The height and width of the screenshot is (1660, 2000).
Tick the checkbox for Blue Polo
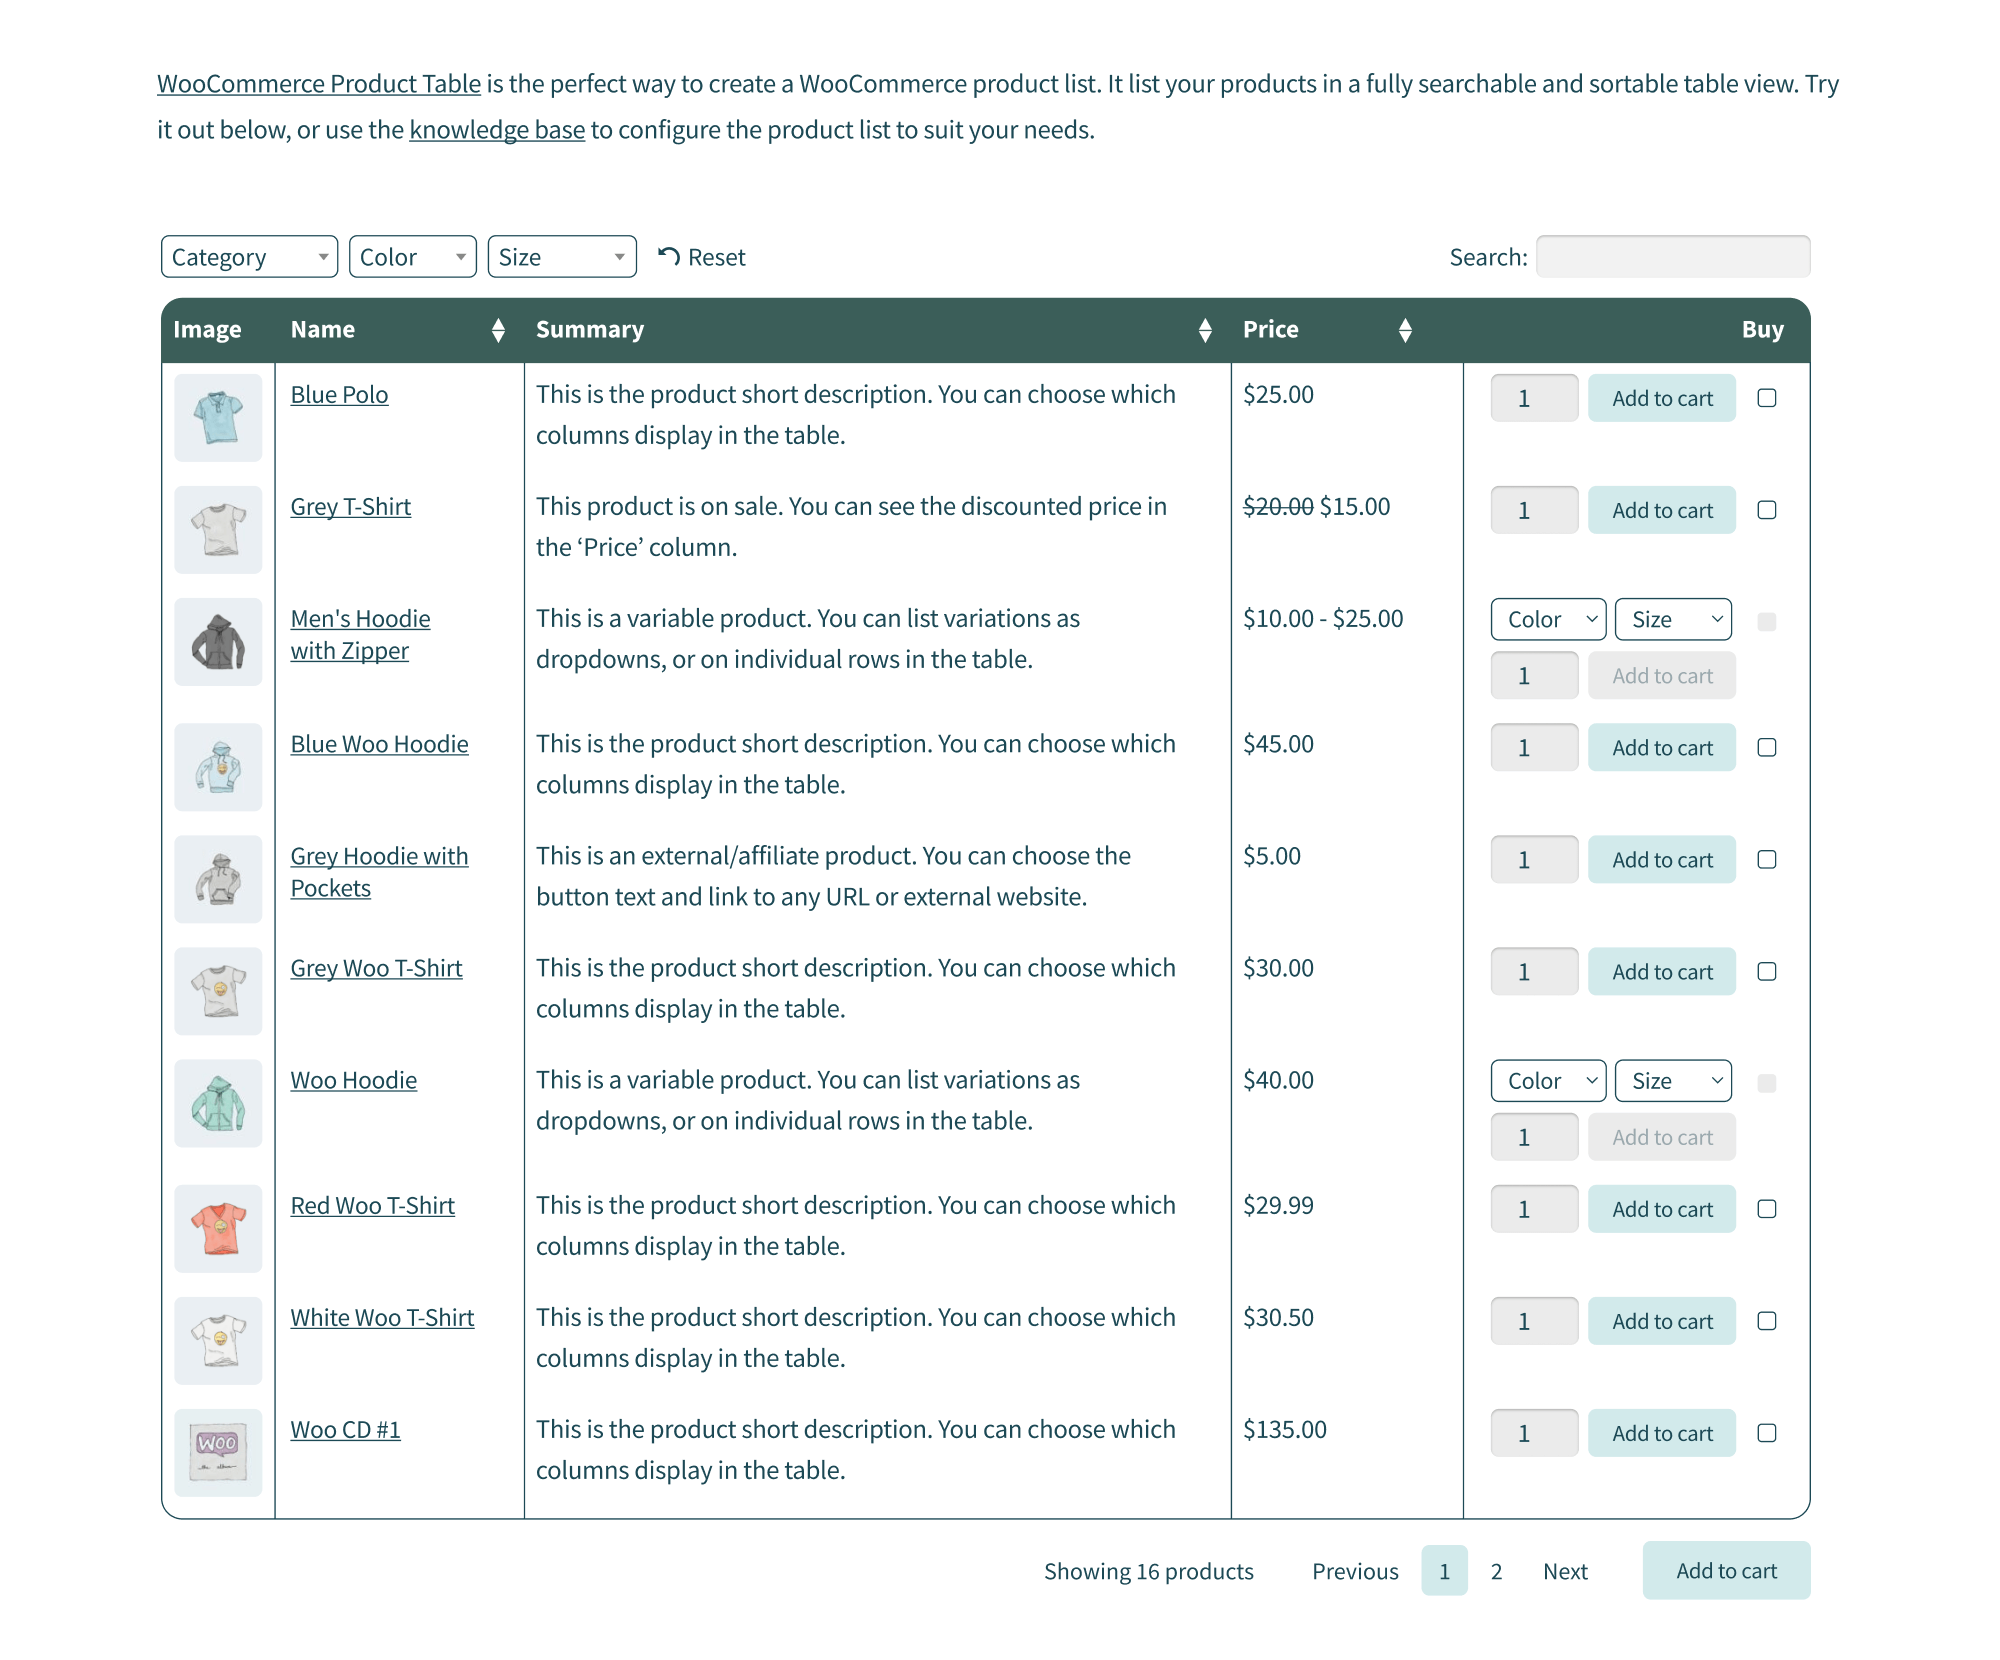[1767, 398]
